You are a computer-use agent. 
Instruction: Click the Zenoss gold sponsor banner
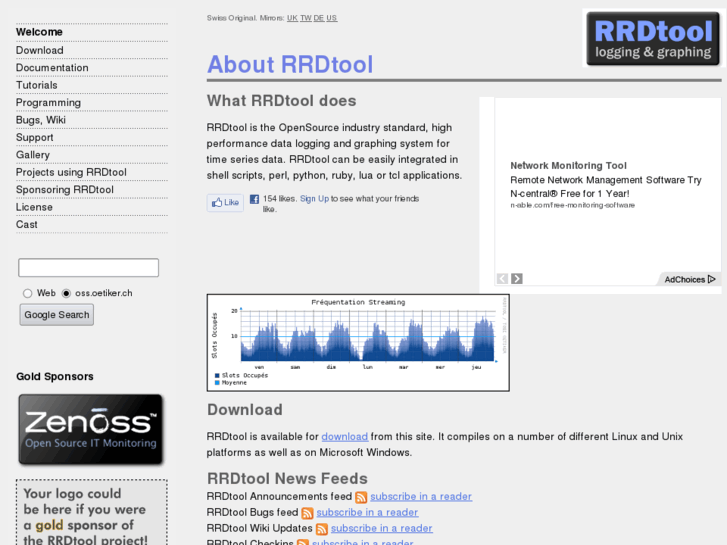coord(90,429)
